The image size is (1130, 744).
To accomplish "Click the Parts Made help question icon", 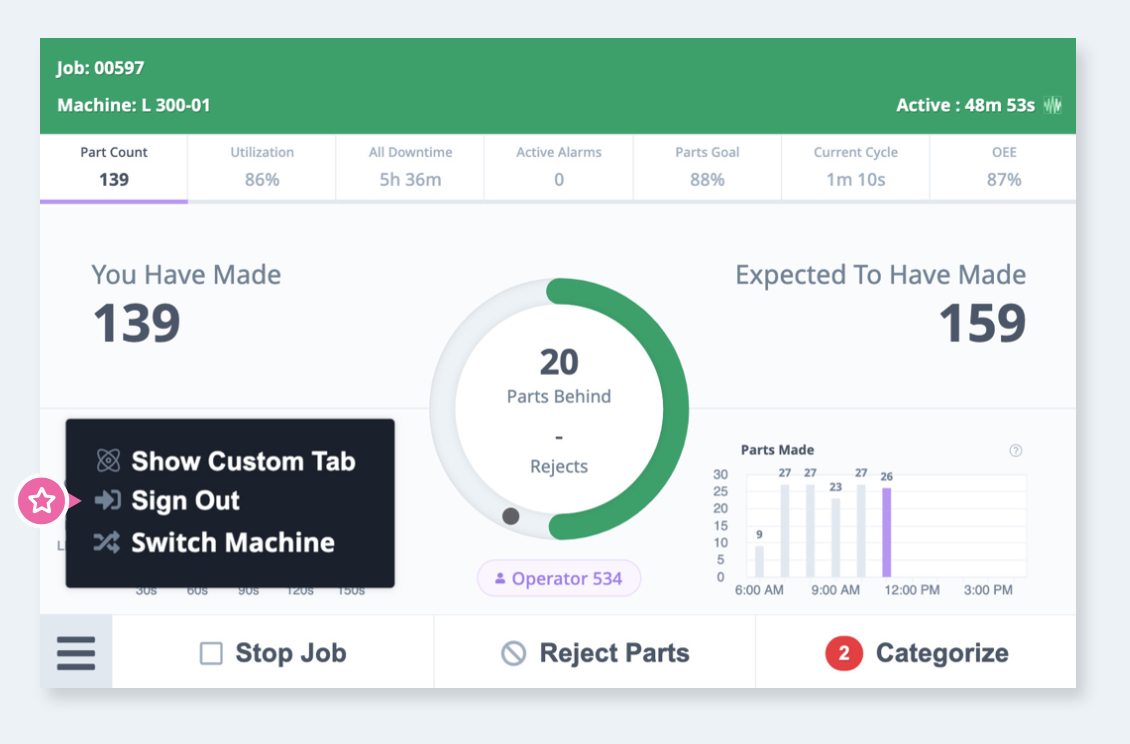I will (x=1016, y=451).
